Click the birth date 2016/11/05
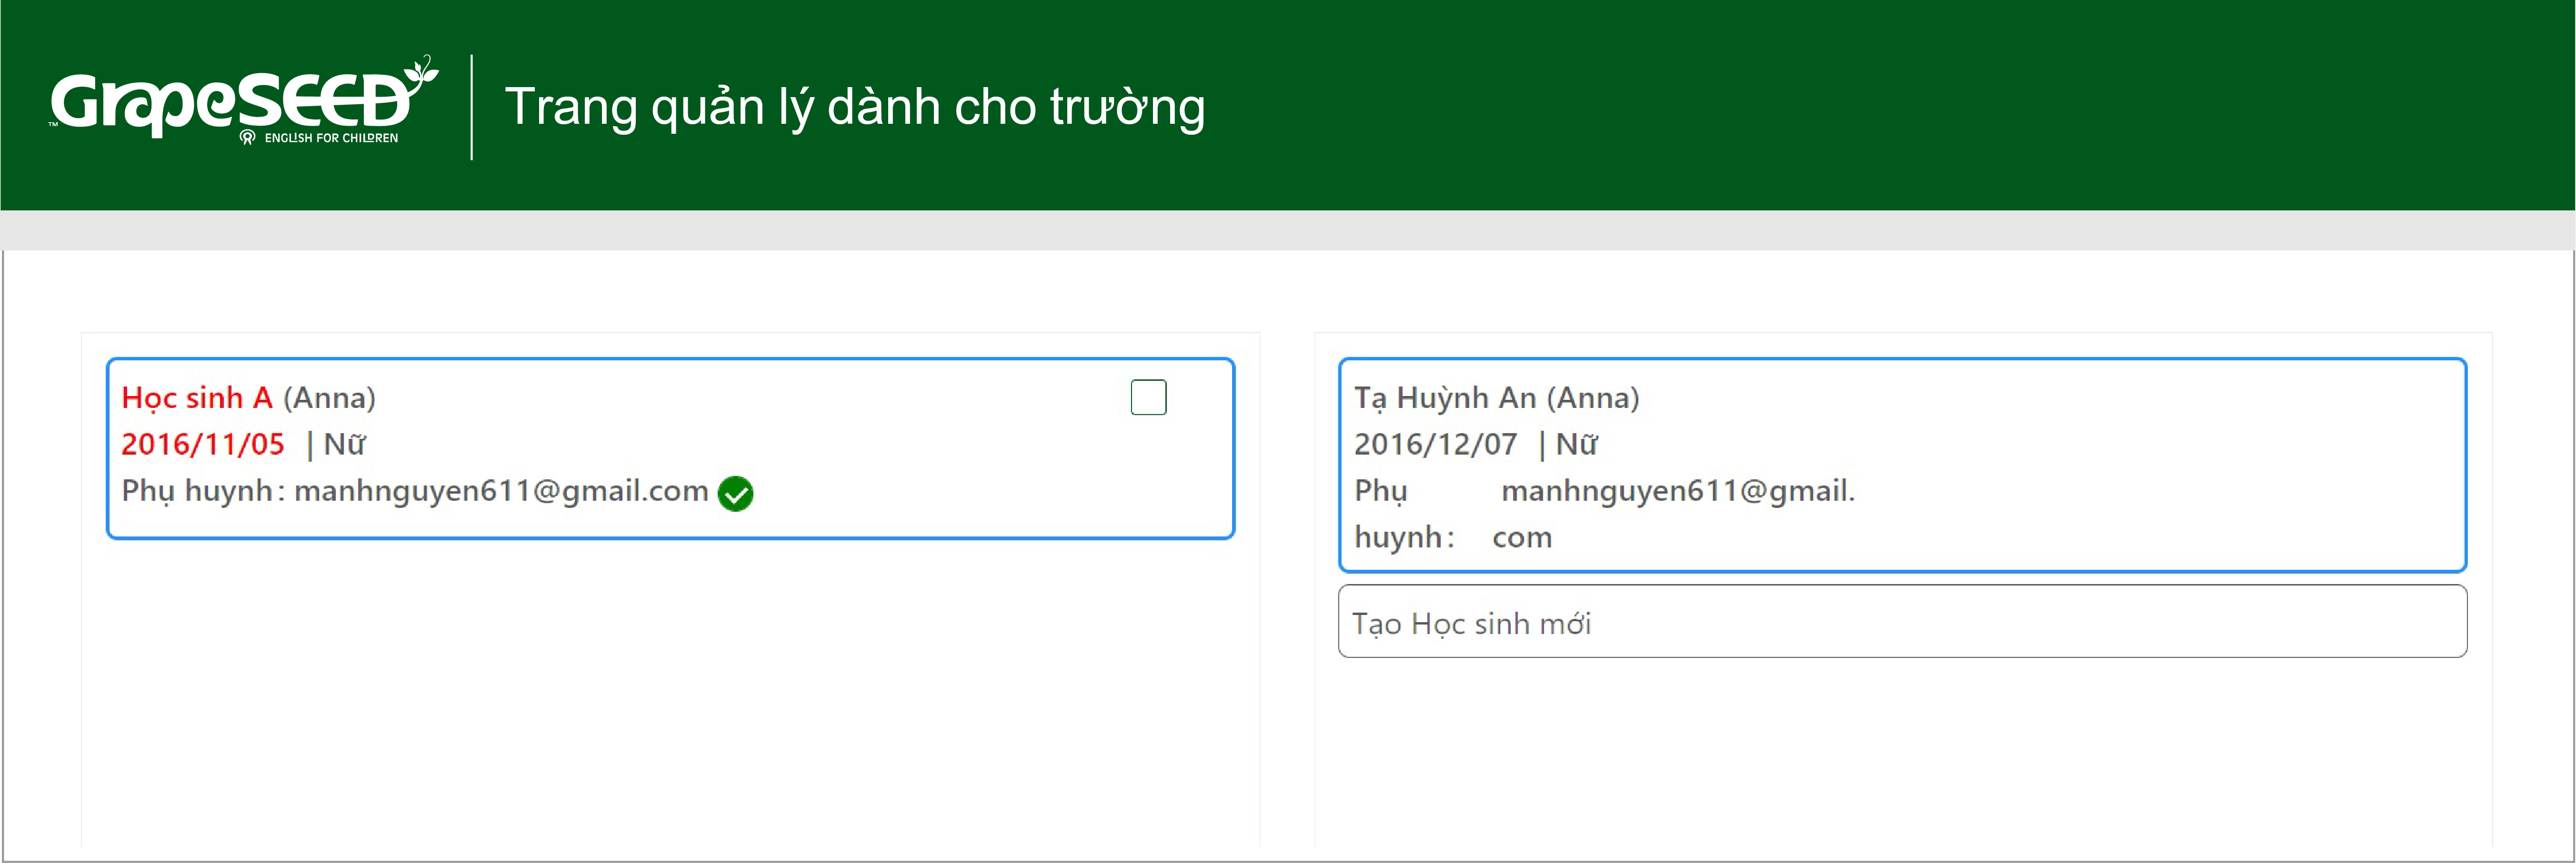The width and height of the screenshot is (2576, 863). tap(203, 444)
